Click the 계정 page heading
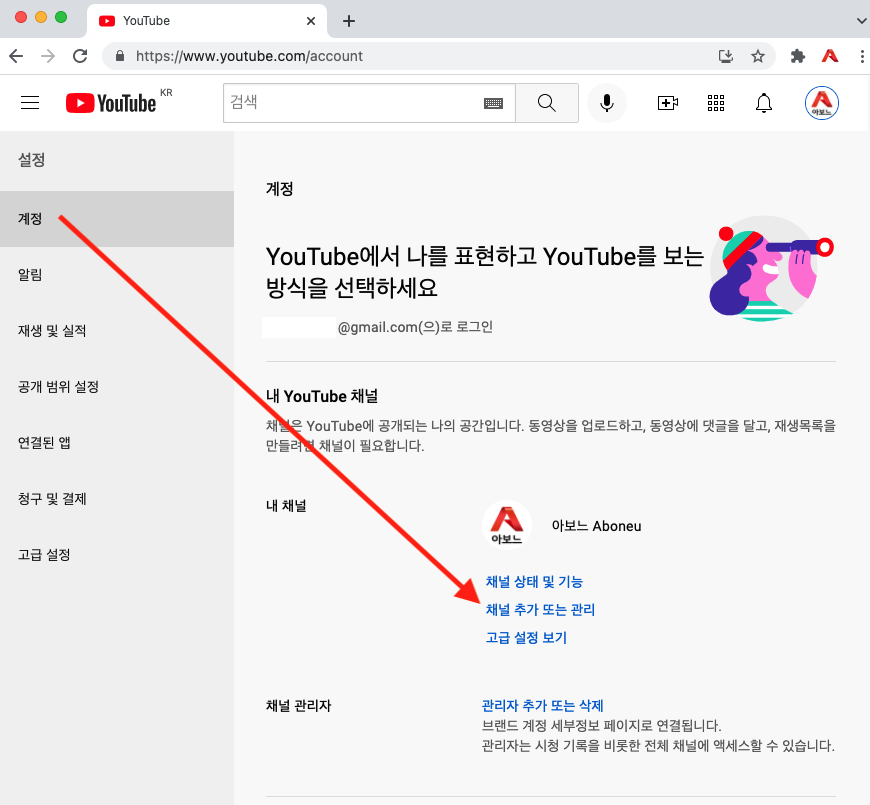The image size is (870, 805). (x=279, y=189)
